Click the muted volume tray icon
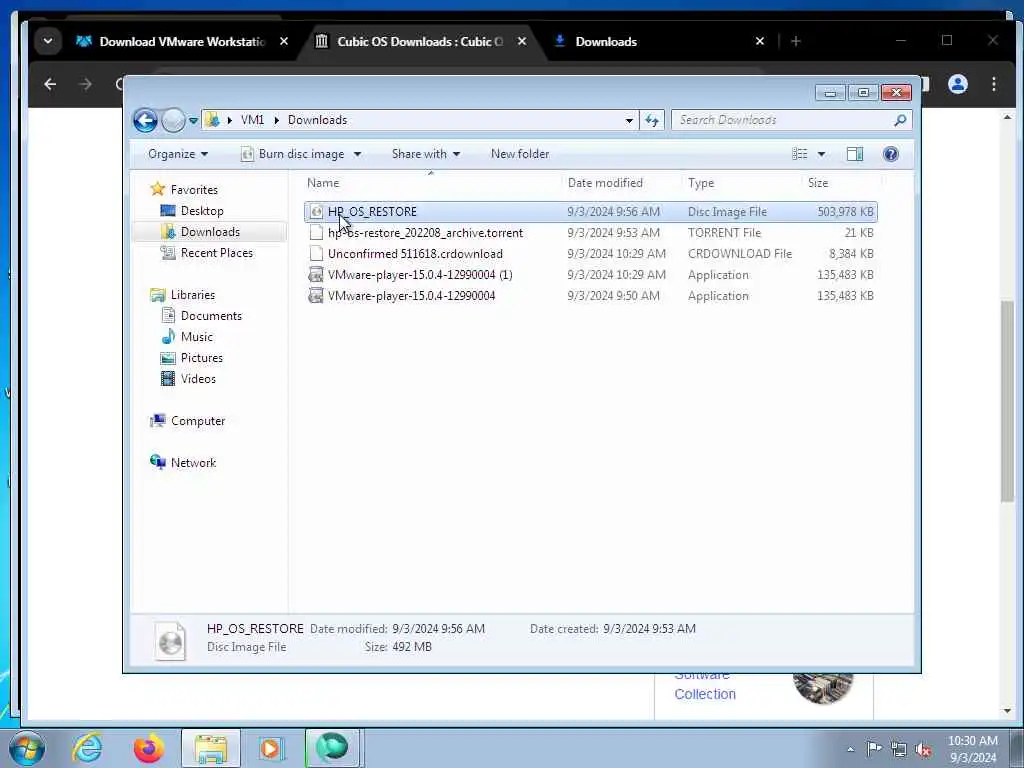The height and width of the screenshot is (768, 1024). pyautogui.click(x=923, y=750)
